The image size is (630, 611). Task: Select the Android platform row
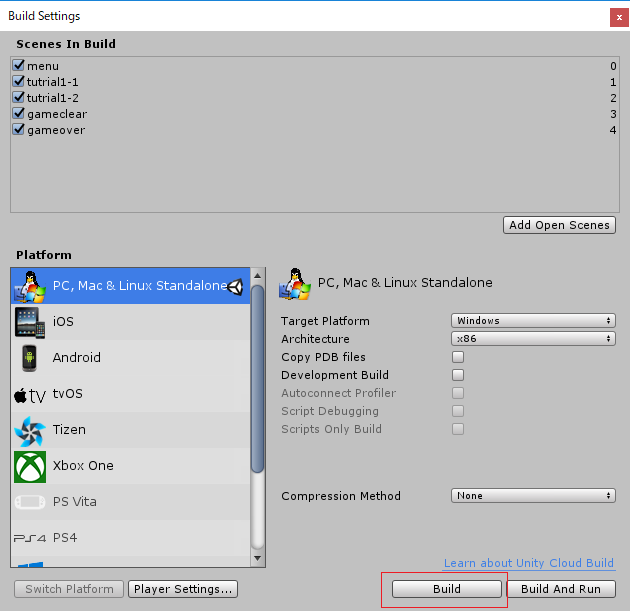click(131, 358)
